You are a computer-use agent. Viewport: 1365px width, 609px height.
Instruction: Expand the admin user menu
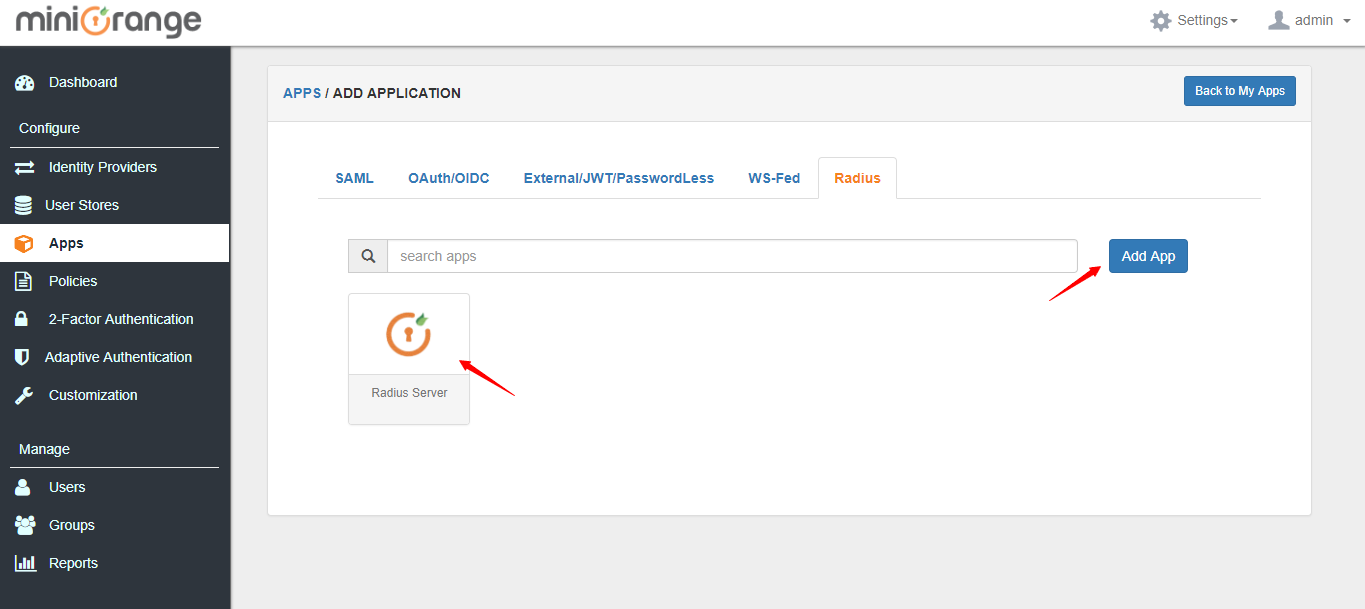click(x=1309, y=20)
